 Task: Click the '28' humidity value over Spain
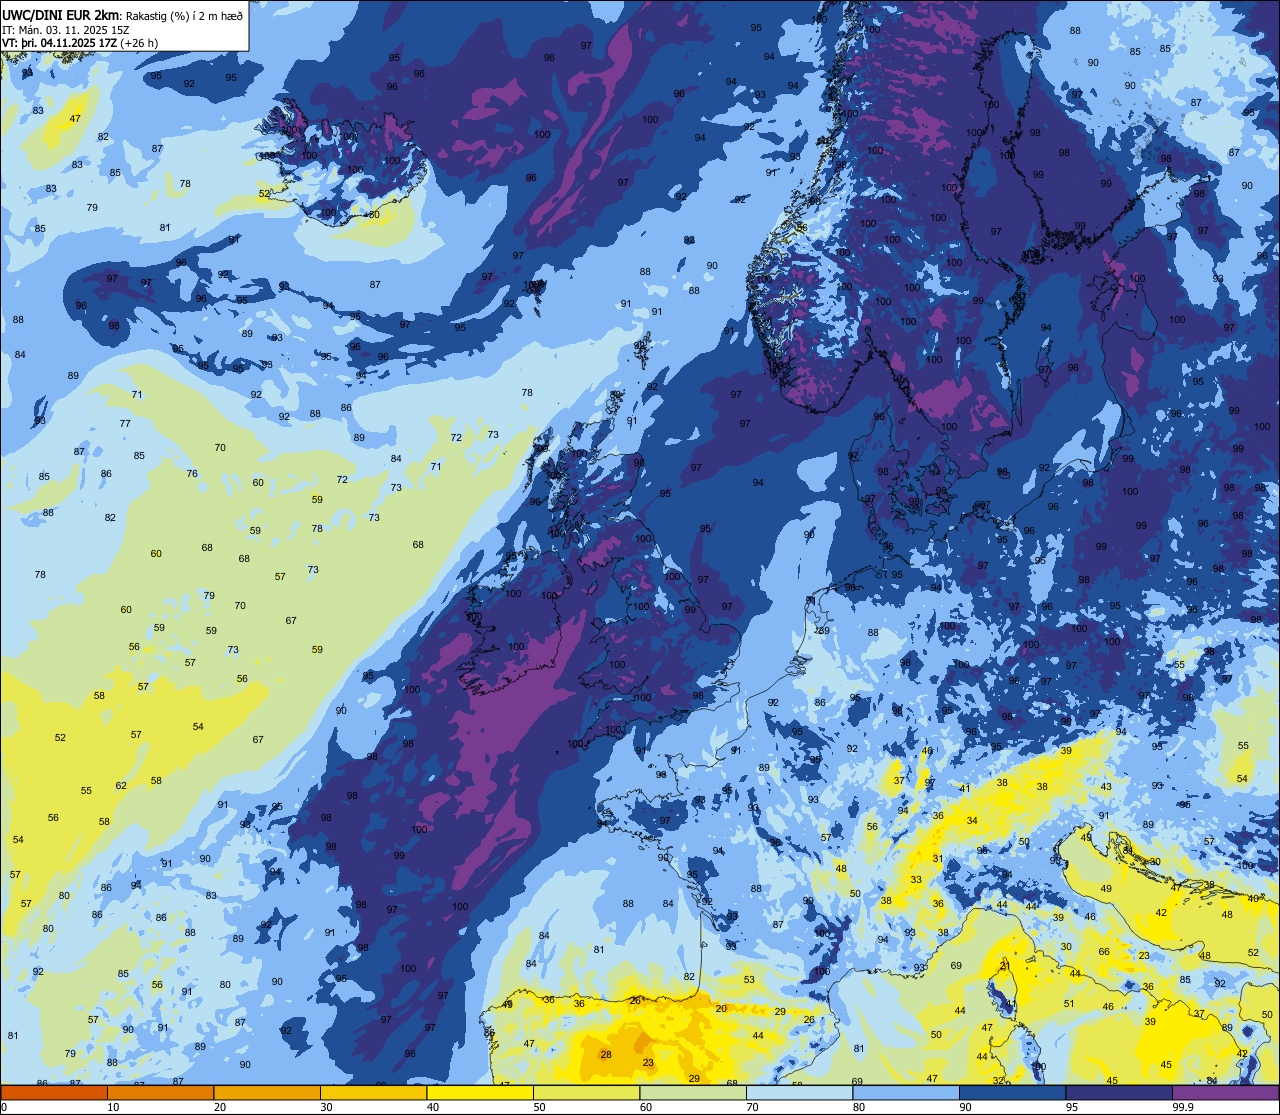point(606,1055)
